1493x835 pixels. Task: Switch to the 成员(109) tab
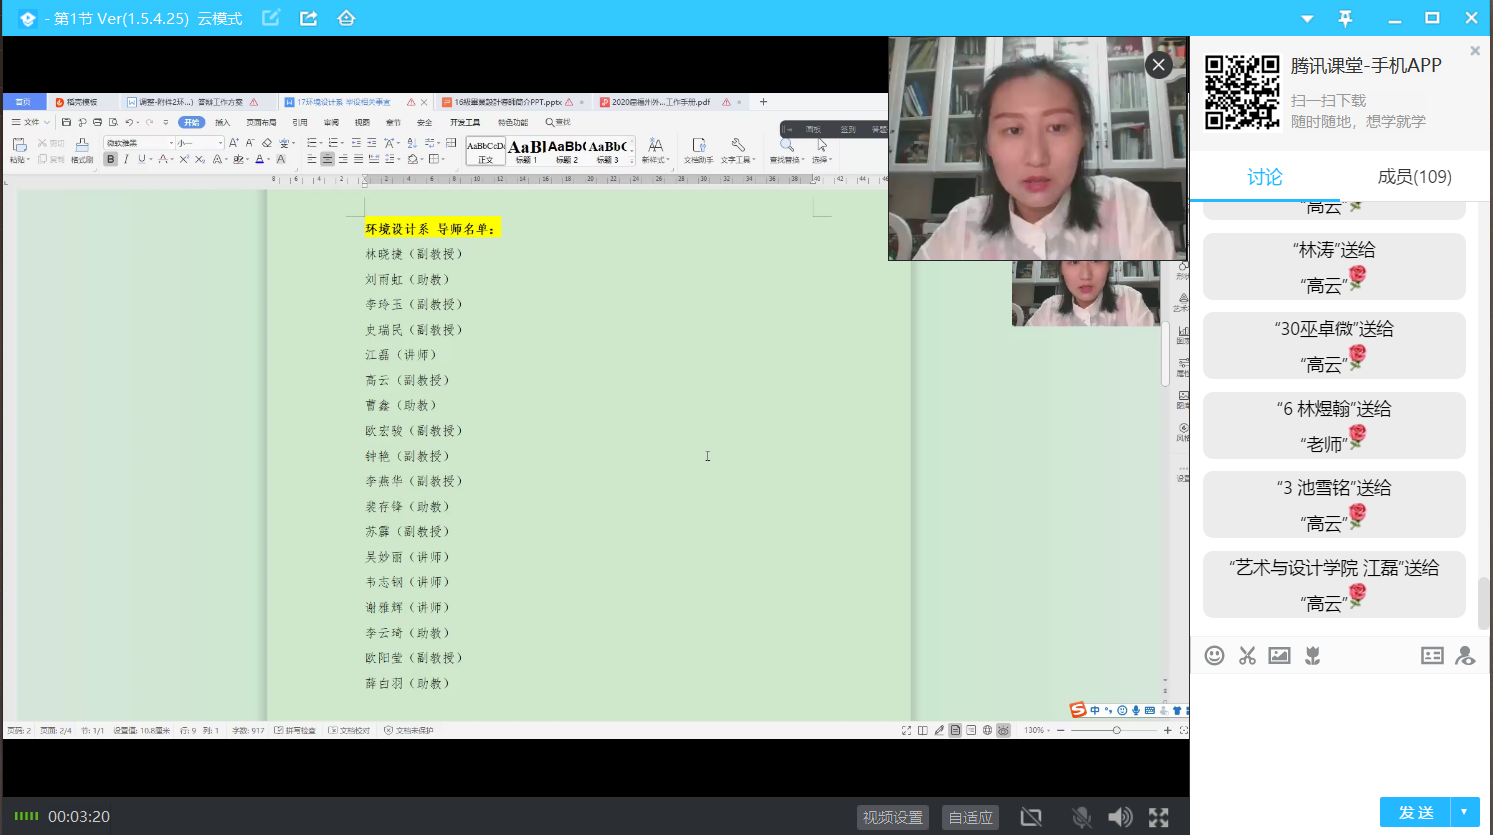[1414, 177]
